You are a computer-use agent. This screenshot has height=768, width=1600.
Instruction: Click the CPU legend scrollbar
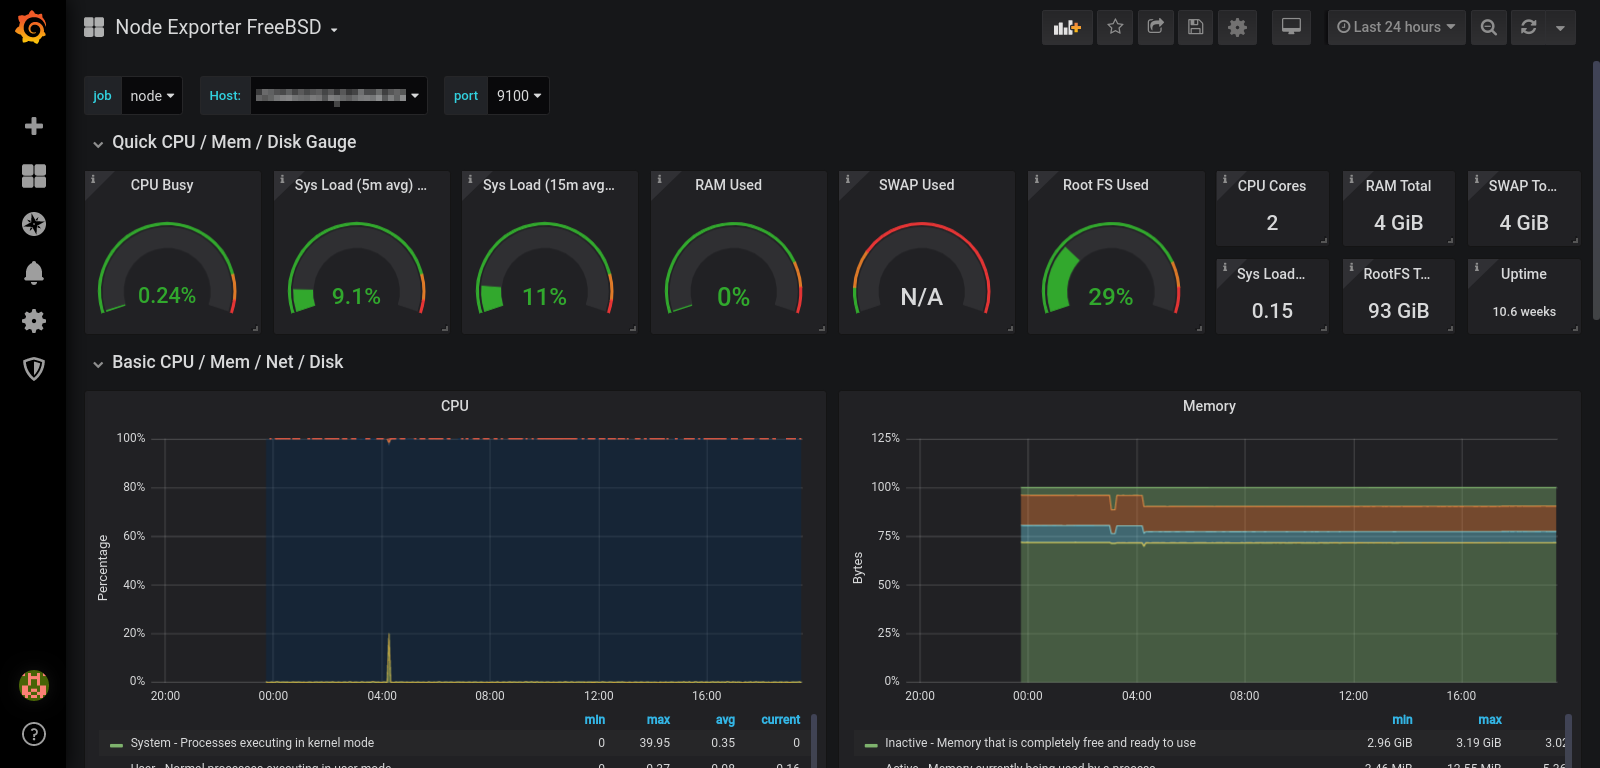(x=813, y=741)
